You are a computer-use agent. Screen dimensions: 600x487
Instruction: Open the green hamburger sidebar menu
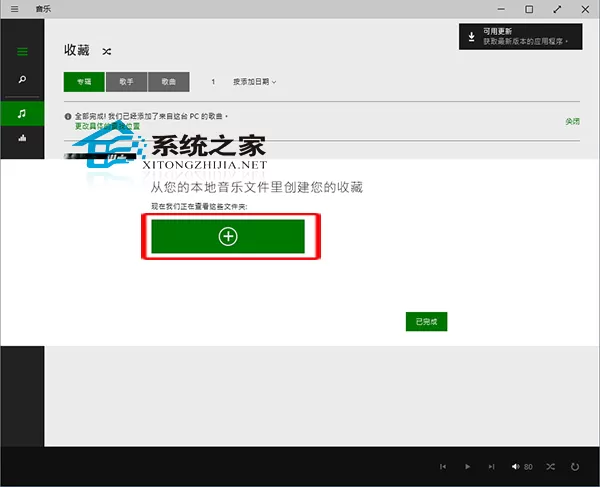22,52
